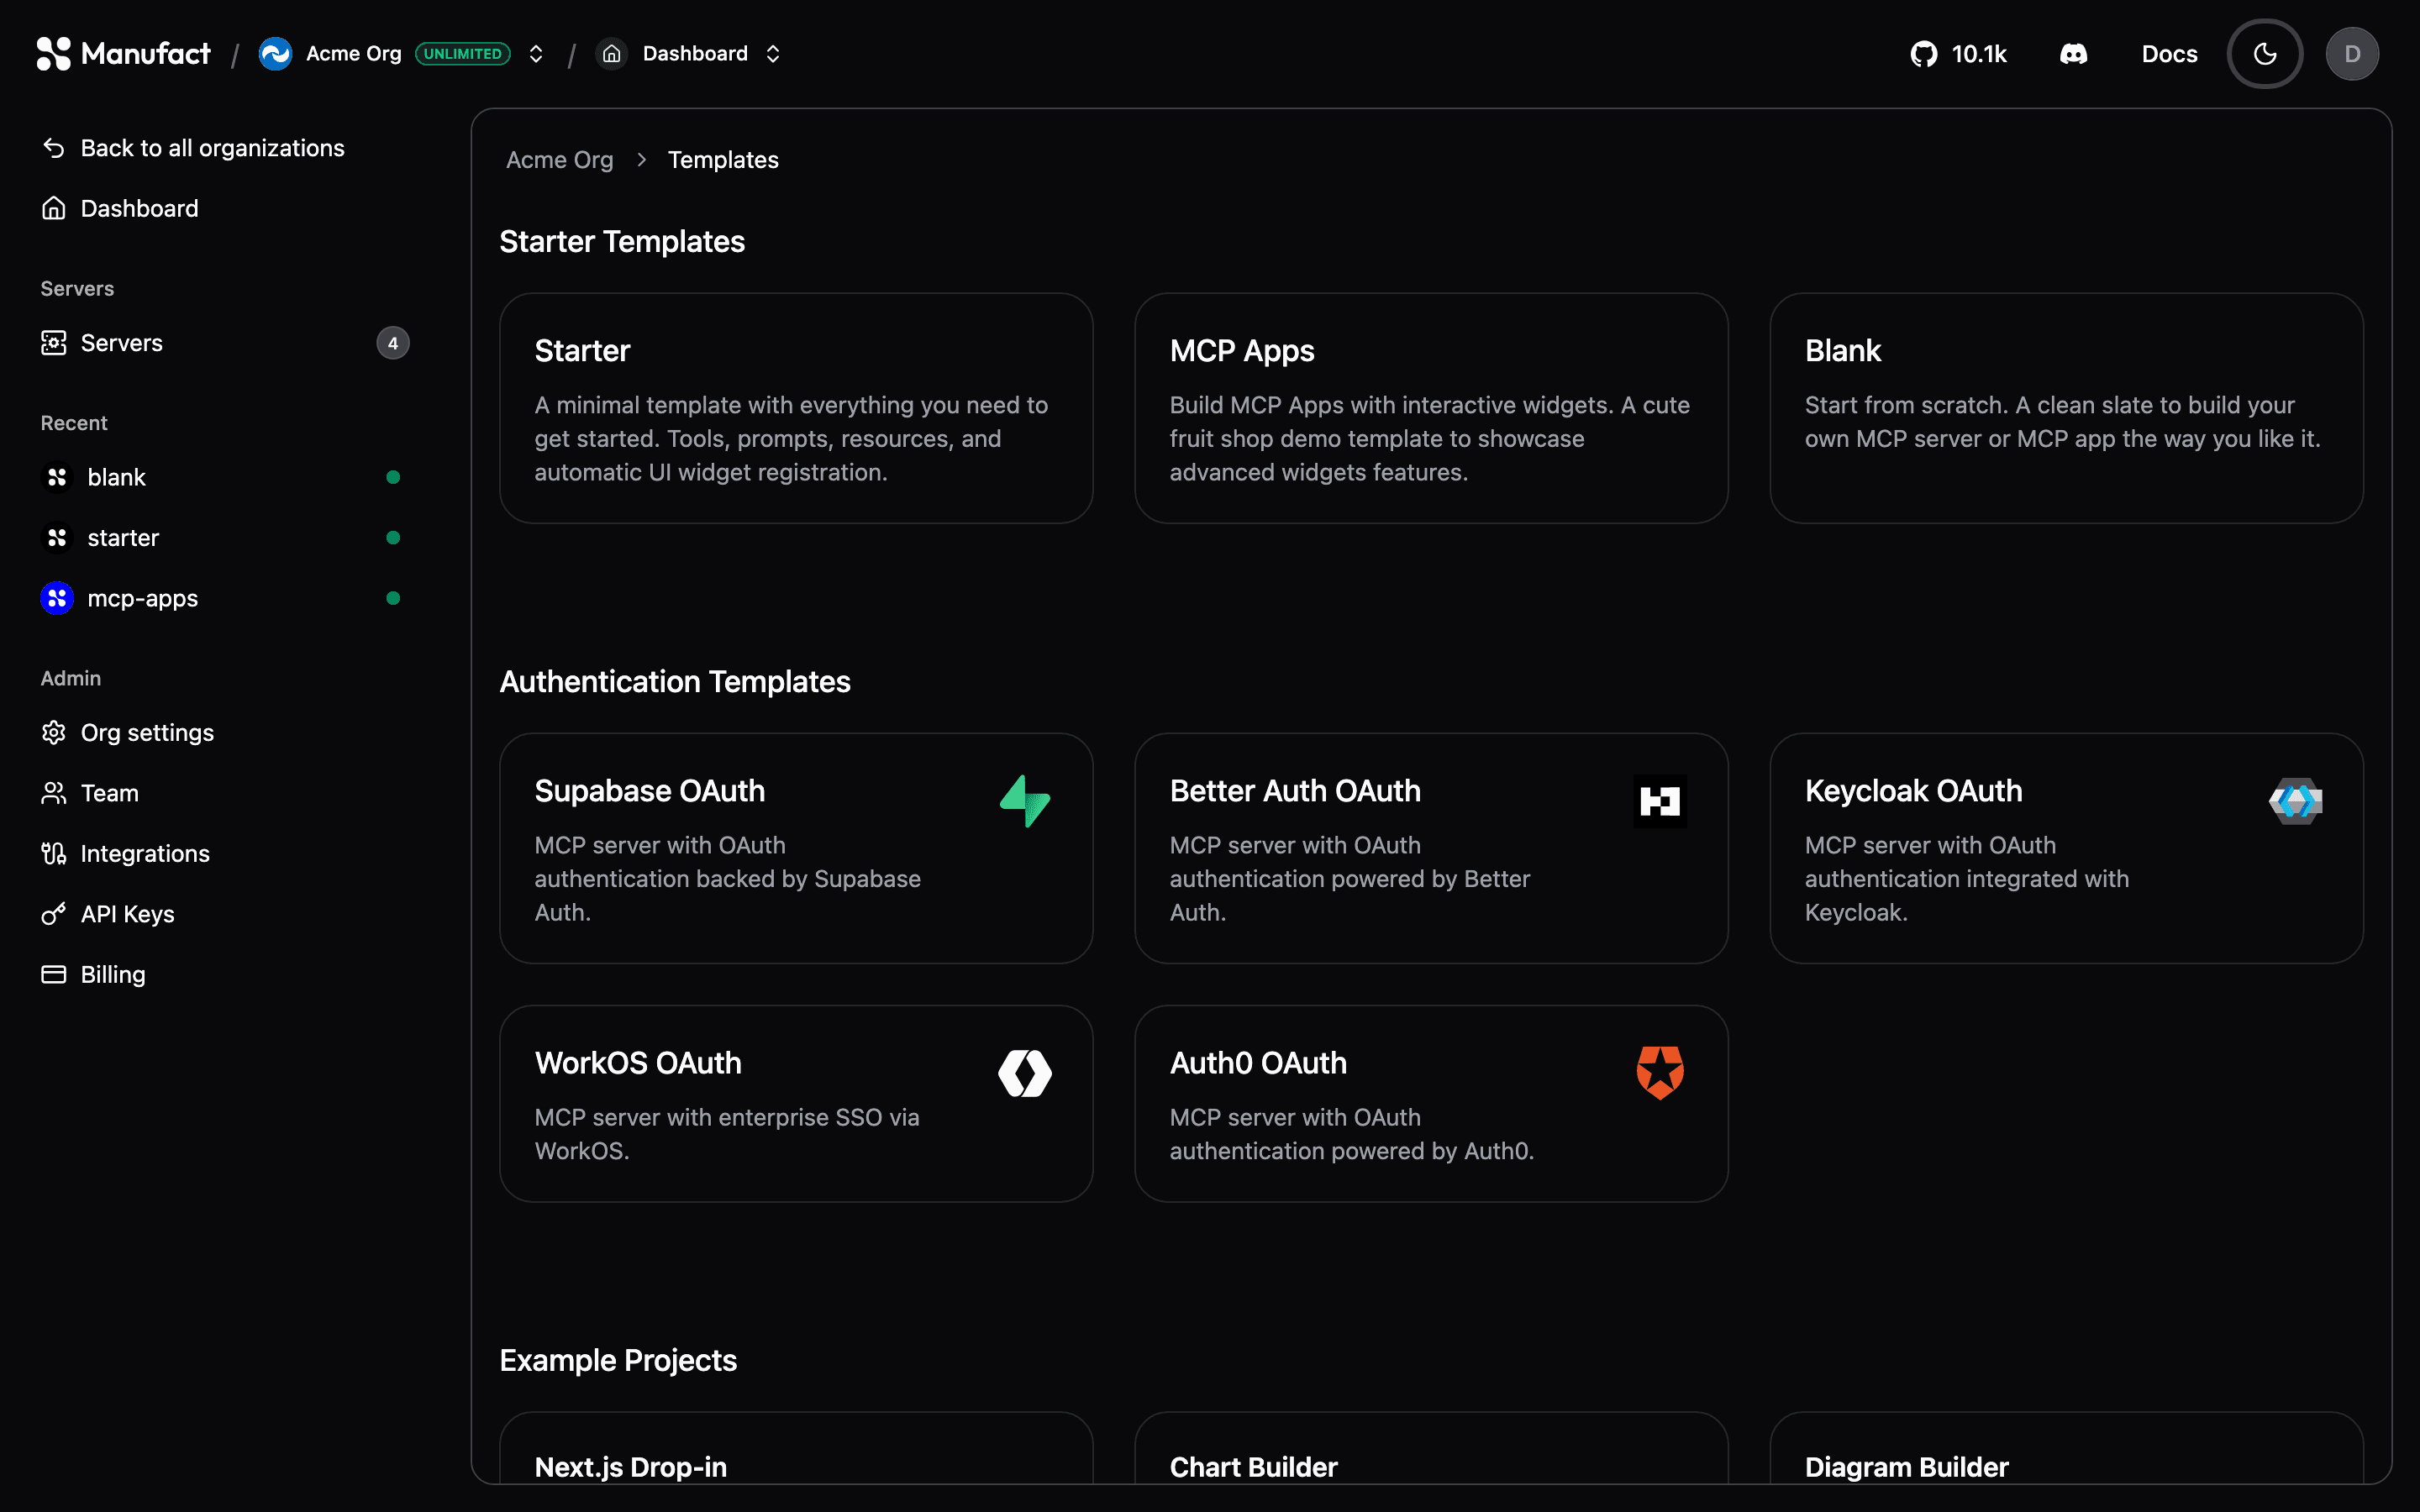Select the Better Auth OAuth template
The width and height of the screenshot is (2420, 1512).
[1431, 849]
